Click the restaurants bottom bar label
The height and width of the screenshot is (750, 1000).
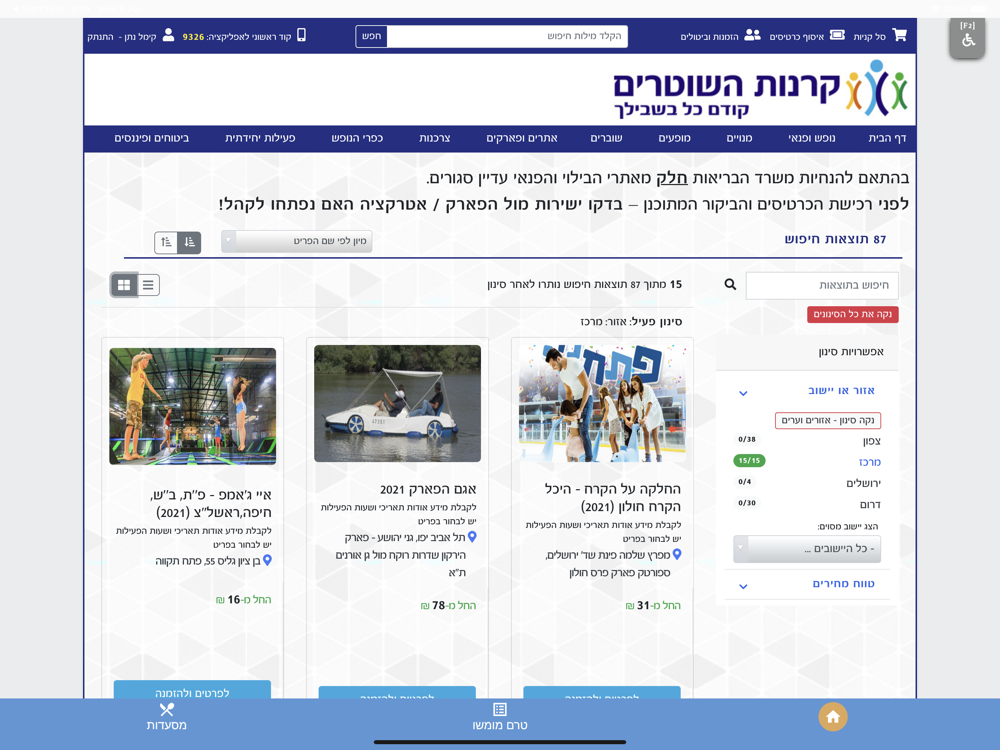[x=166, y=725]
